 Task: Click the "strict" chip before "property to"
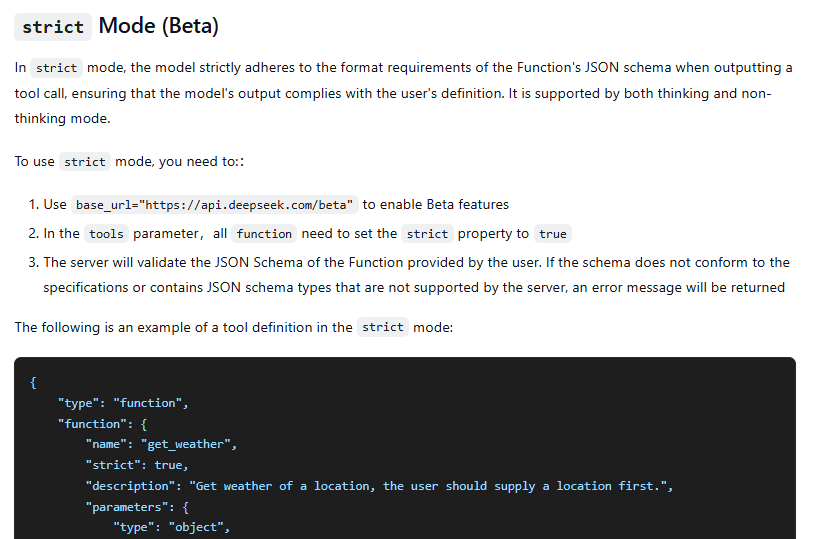[x=427, y=234]
